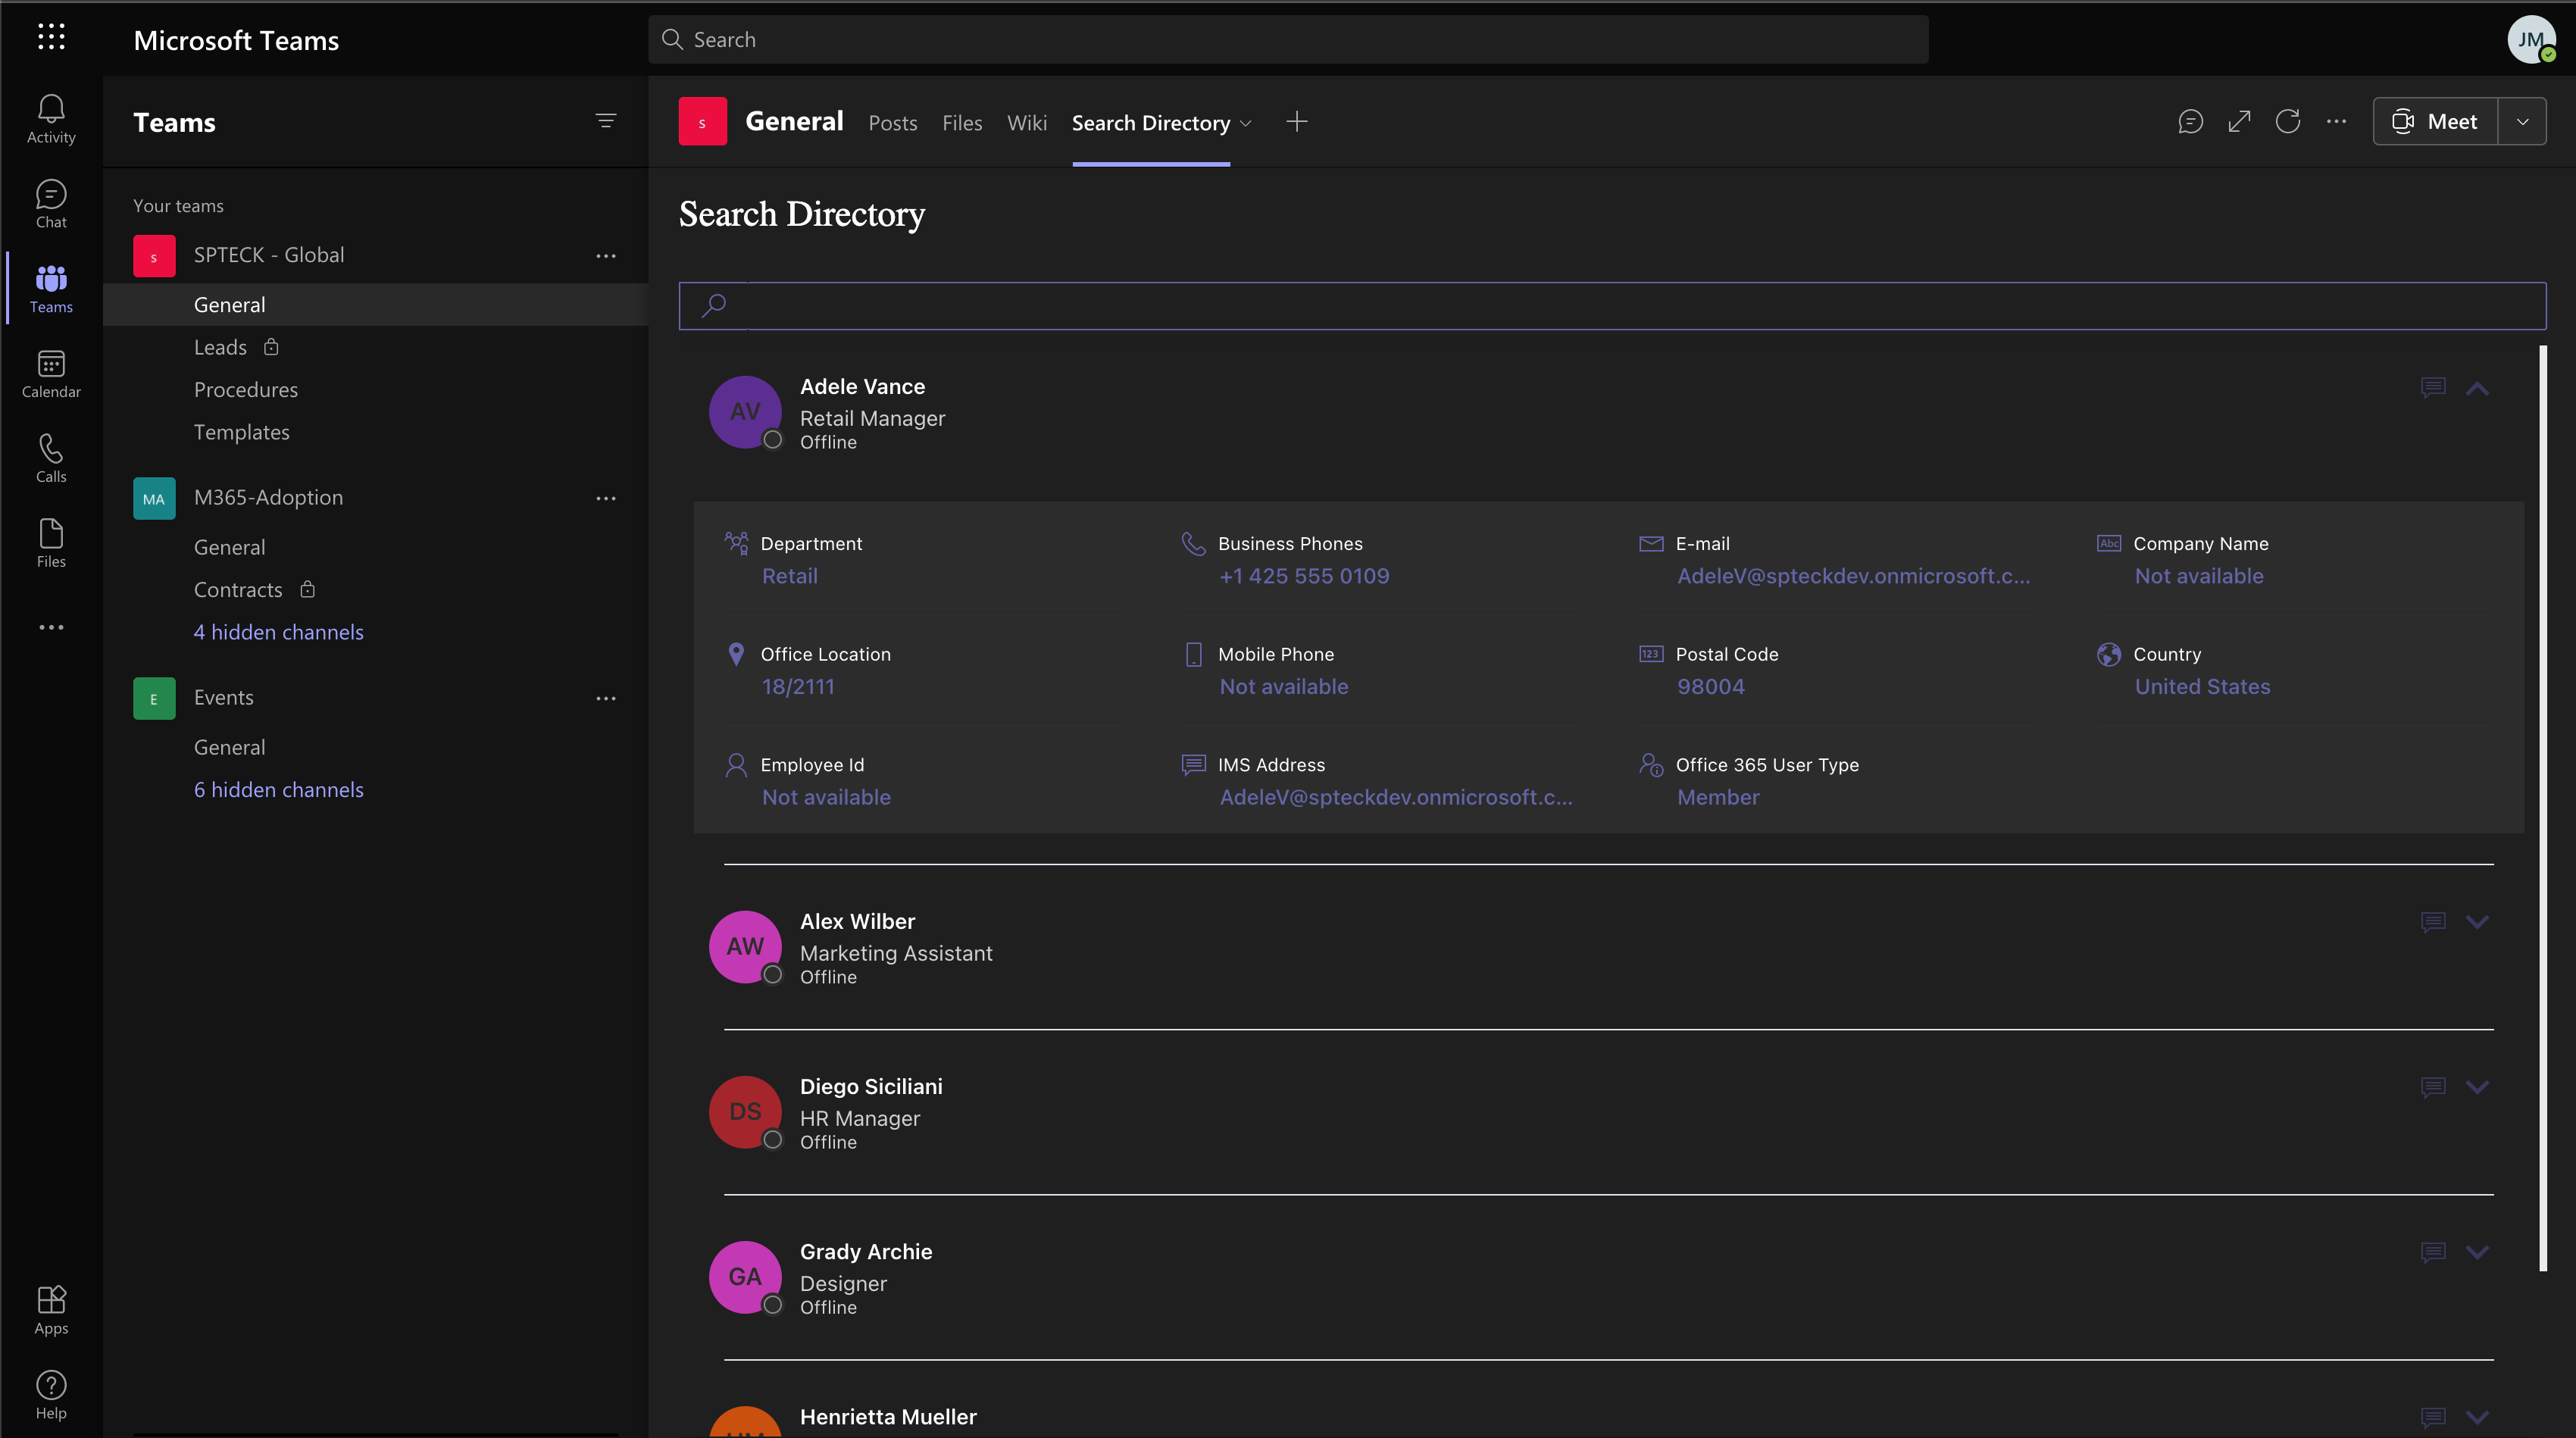Open Help in the left rail
Viewport: 2576px width, 1438px height.
pos(51,1395)
